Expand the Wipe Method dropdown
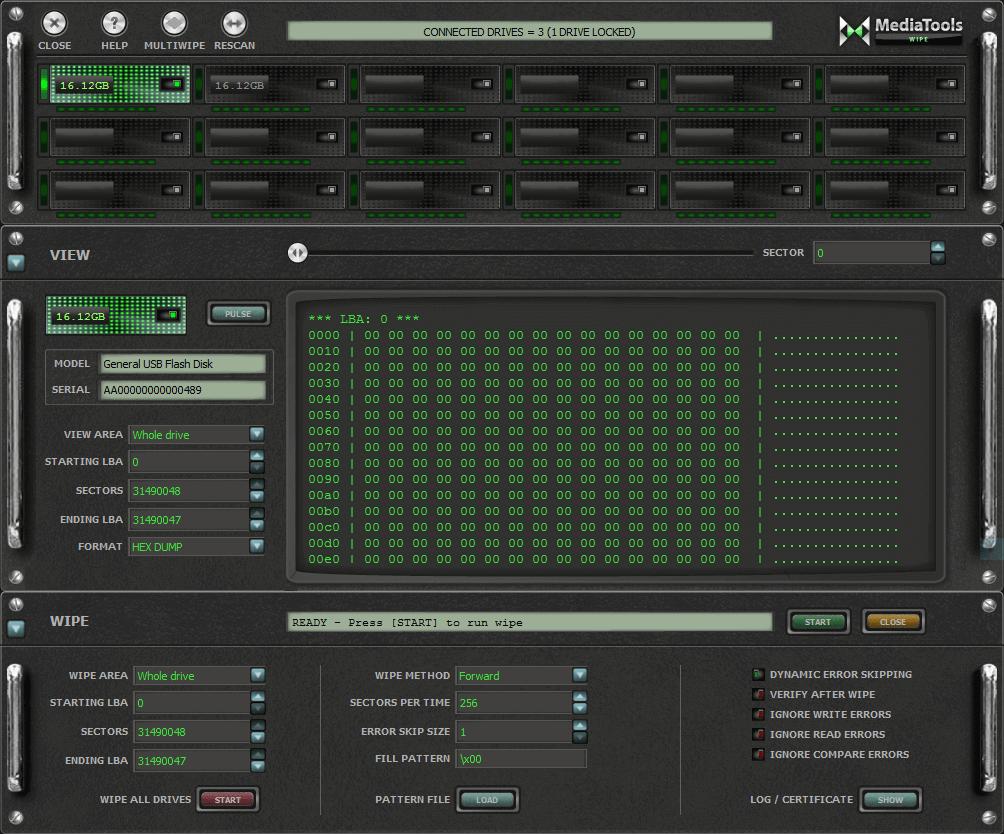 (579, 676)
